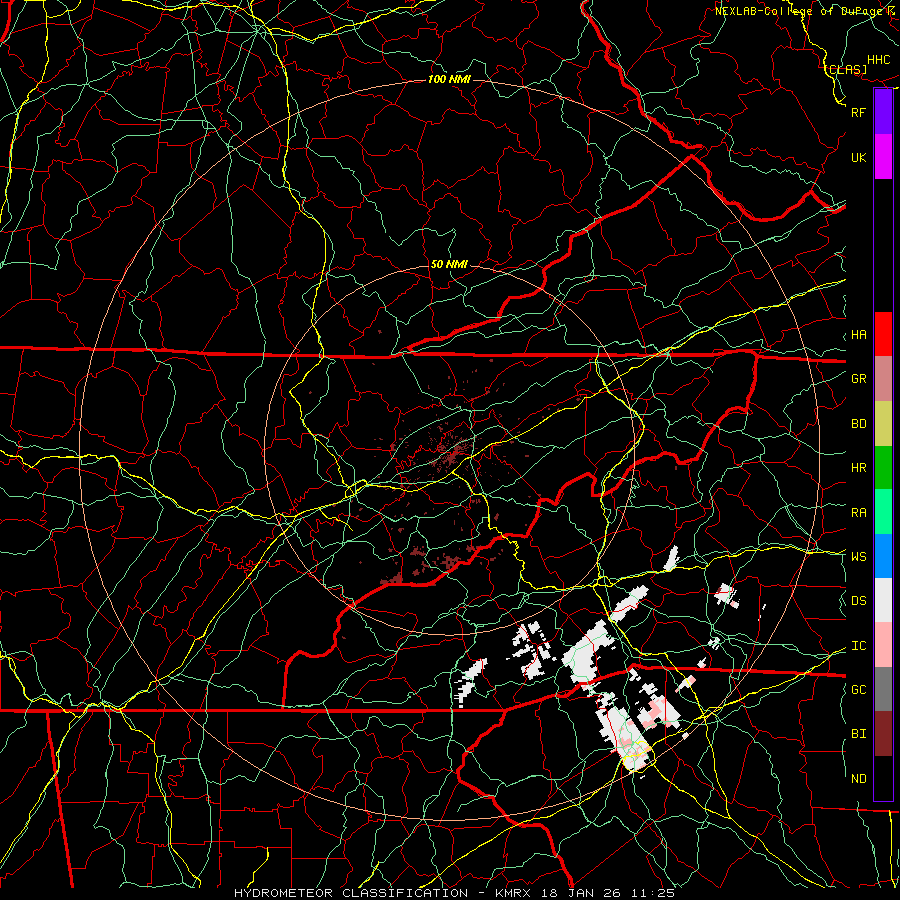Click the WS blue legend swatch
This screenshot has height=900, width=900.
pyautogui.click(x=883, y=556)
